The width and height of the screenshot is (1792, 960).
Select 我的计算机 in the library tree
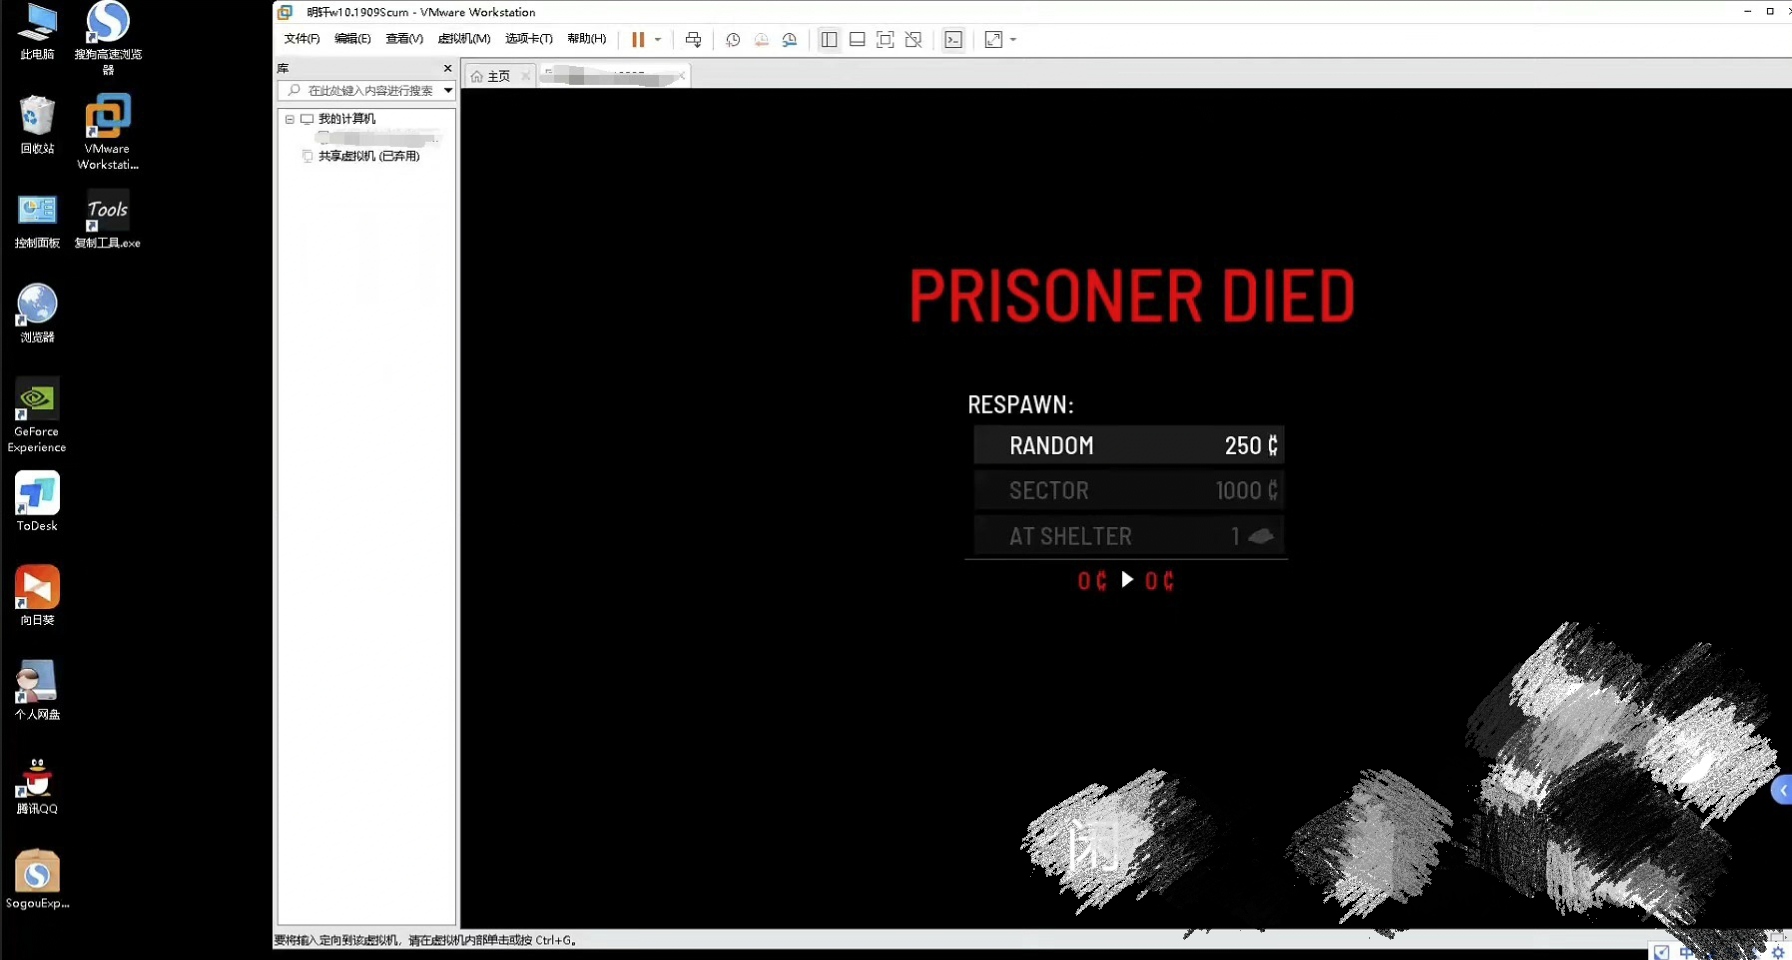click(347, 119)
